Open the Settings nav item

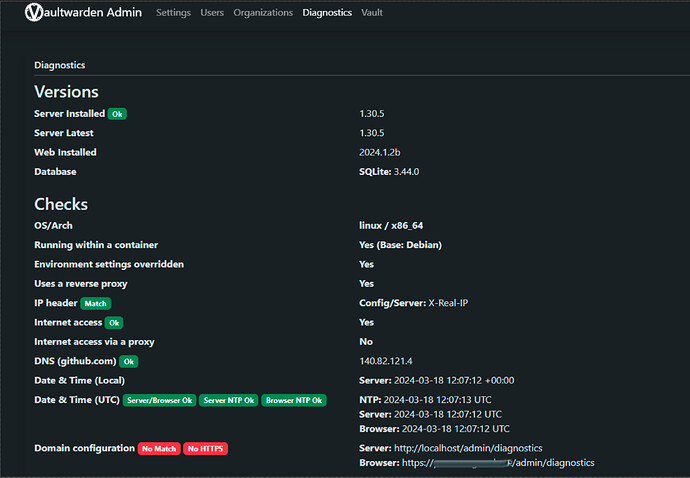[x=173, y=13]
